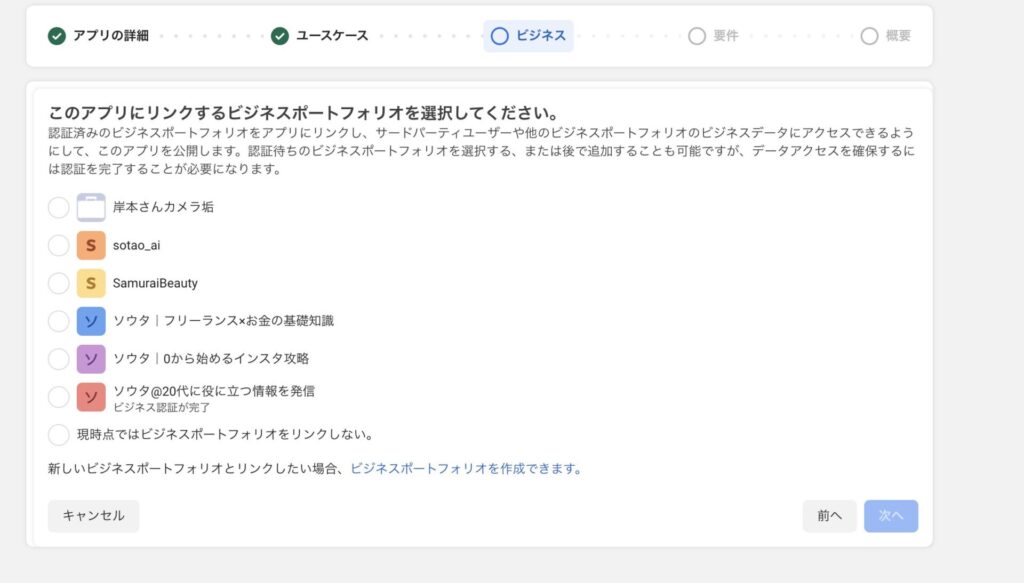The height and width of the screenshot is (583, 1024).
Task: Select the 岸本さんカメラ垢 radio button
Action: click(x=59, y=207)
